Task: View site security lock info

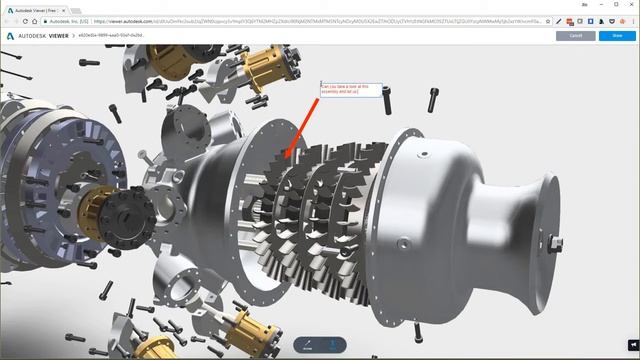Action: click(46, 21)
